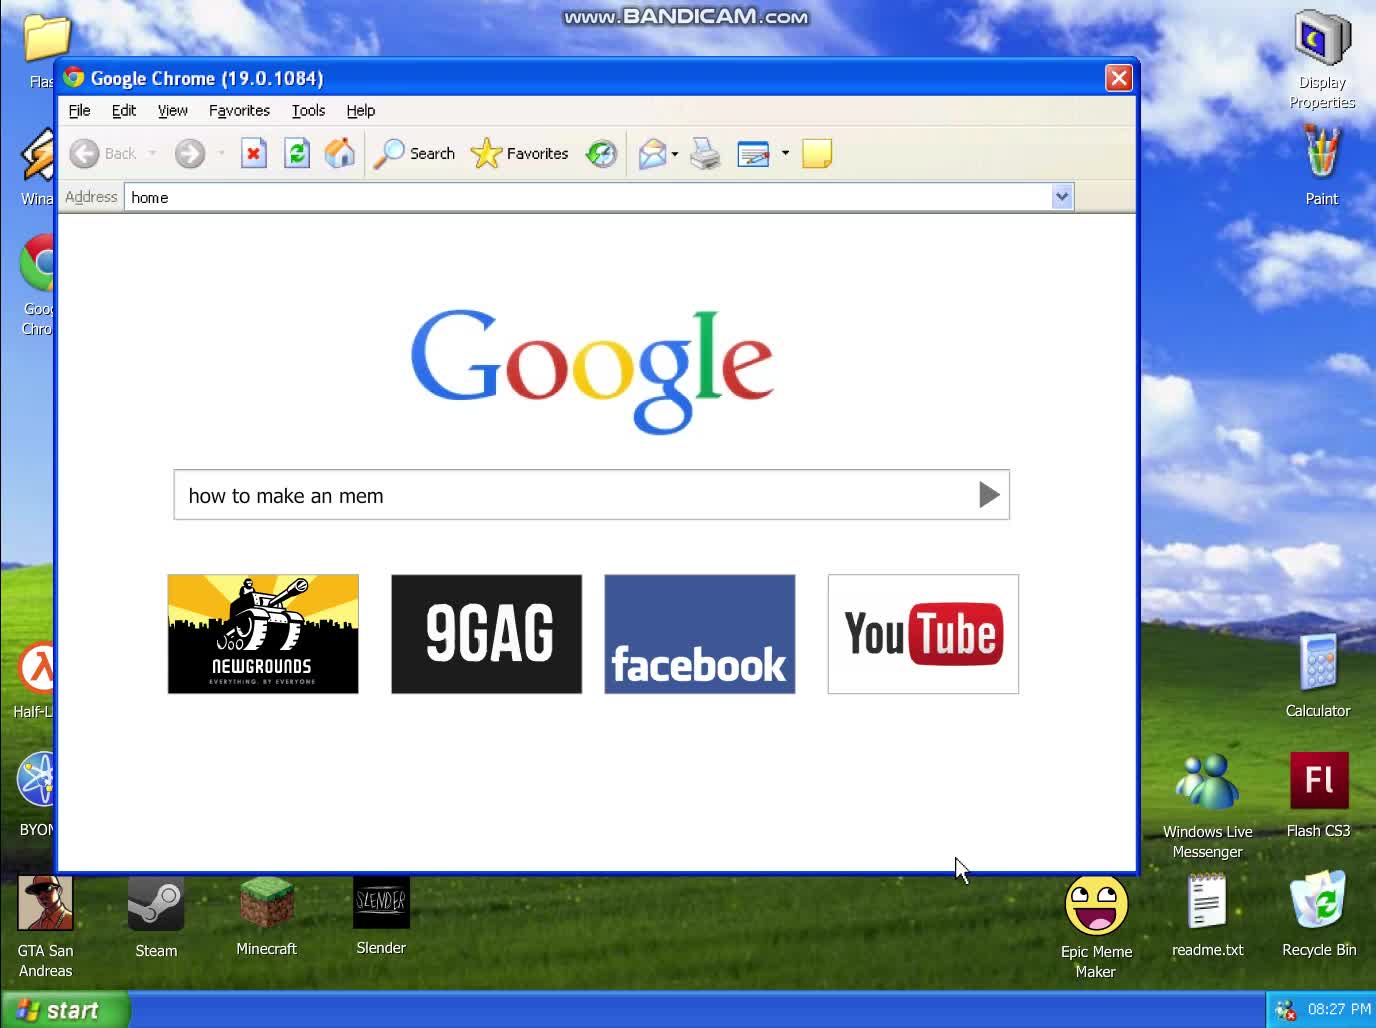Open the Minecraft desktop icon

click(266, 903)
